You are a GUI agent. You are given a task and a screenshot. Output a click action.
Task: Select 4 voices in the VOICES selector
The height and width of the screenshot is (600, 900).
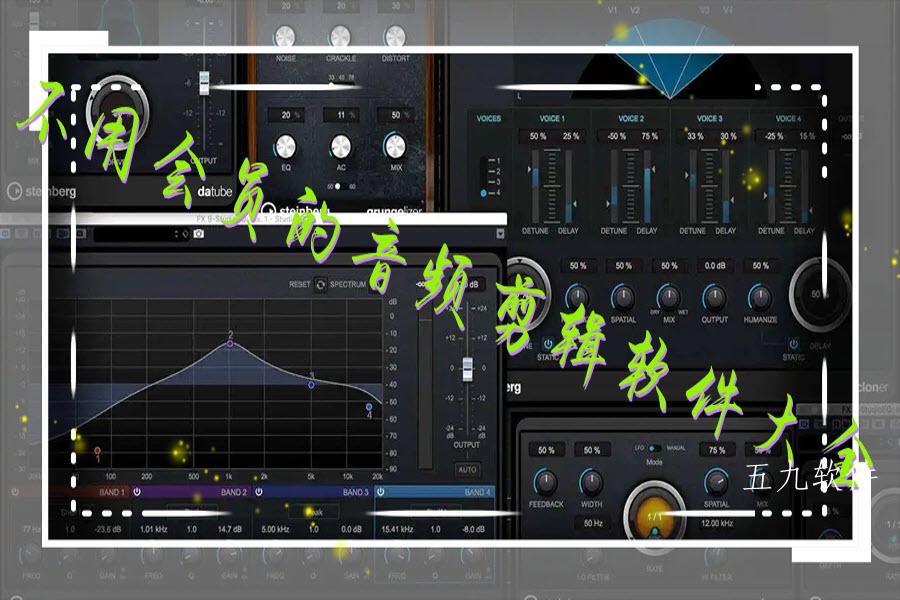click(x=485, y=193)
